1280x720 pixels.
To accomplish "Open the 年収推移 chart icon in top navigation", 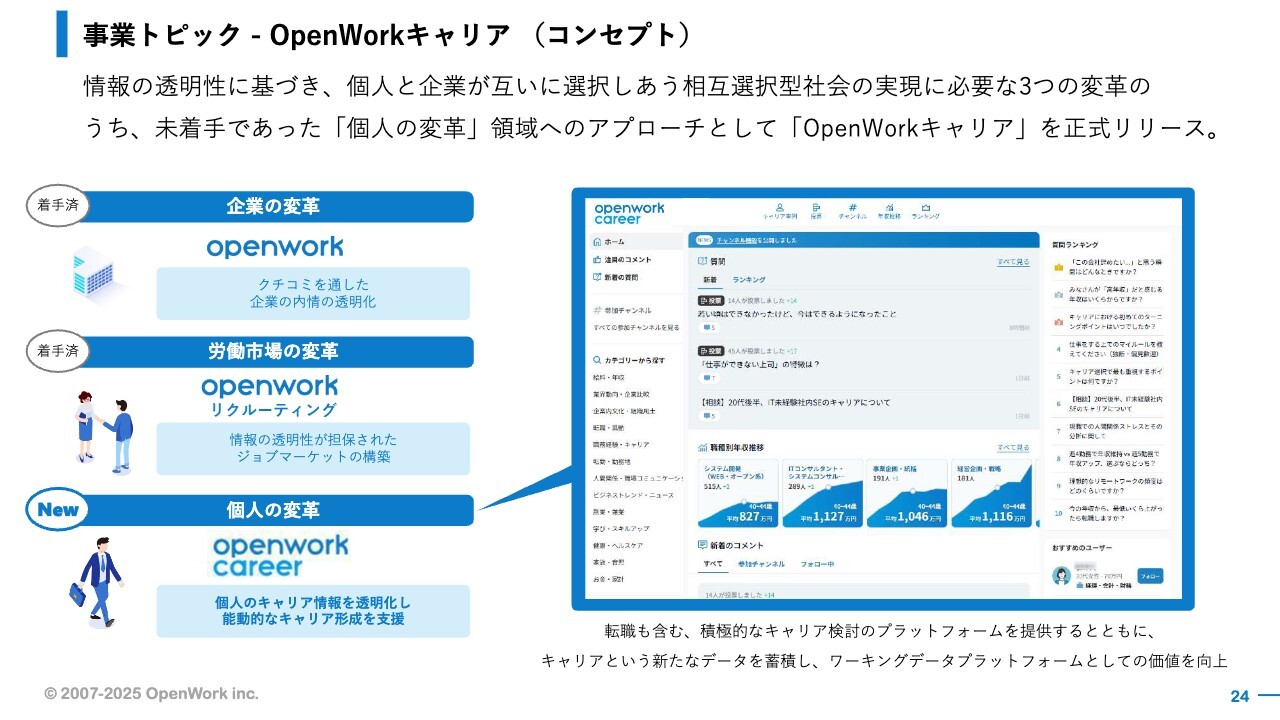I will click(x=889, y=207).
